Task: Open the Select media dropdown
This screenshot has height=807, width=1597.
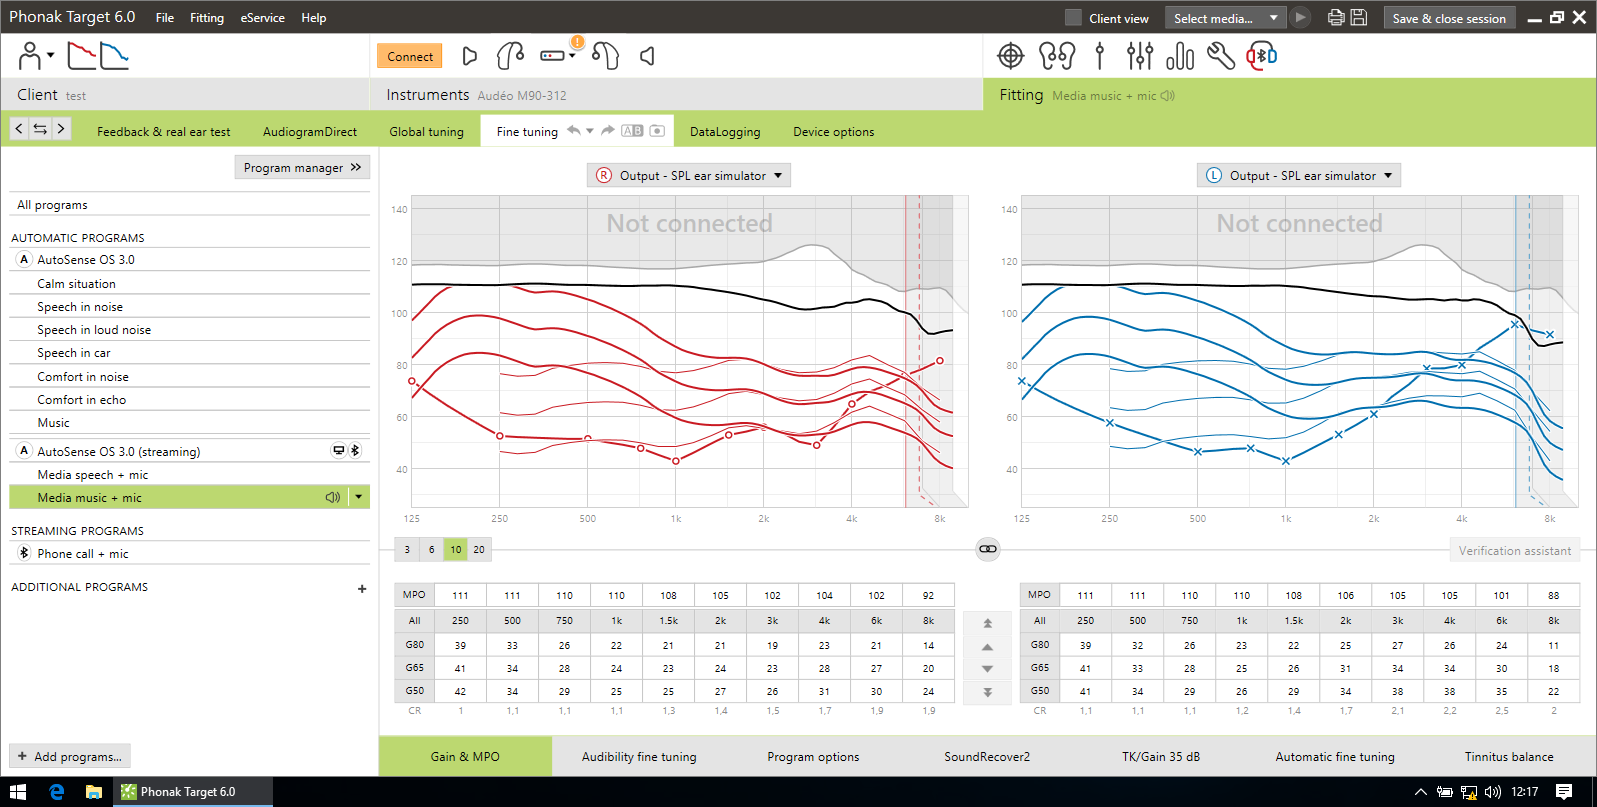Action: click(1226, 18)
